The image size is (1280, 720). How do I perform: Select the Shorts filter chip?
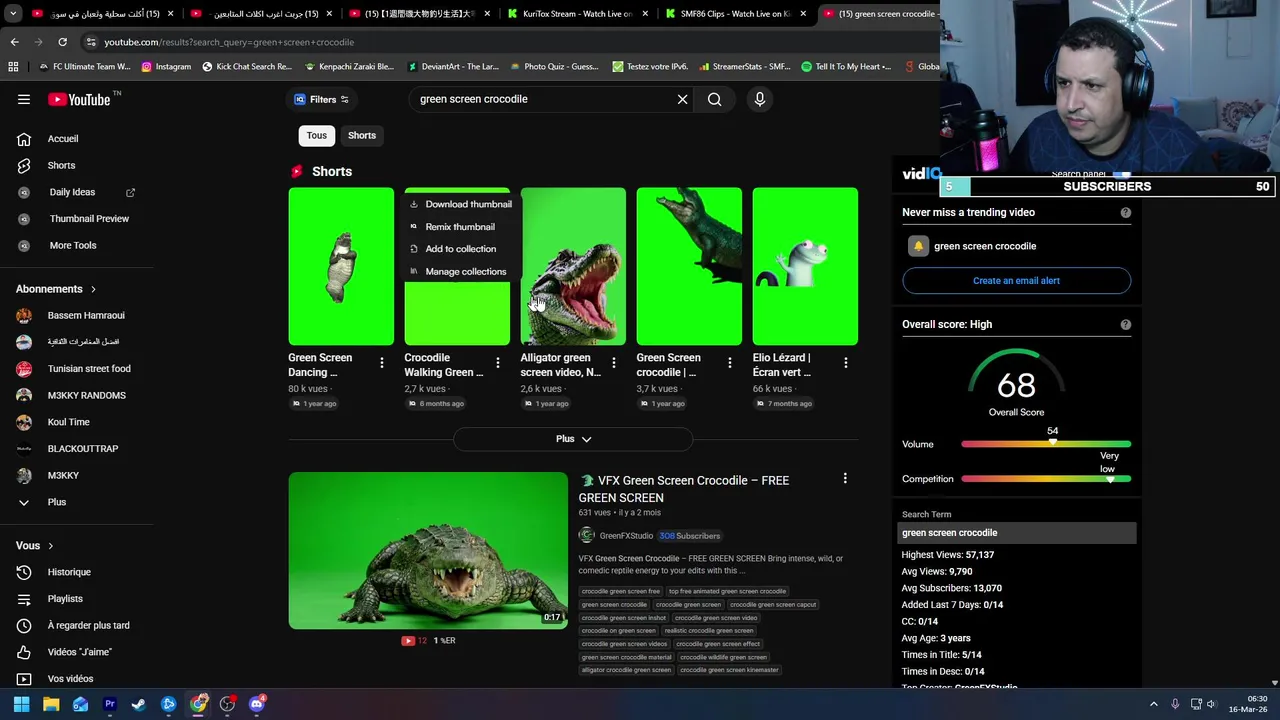pos(362,135)
